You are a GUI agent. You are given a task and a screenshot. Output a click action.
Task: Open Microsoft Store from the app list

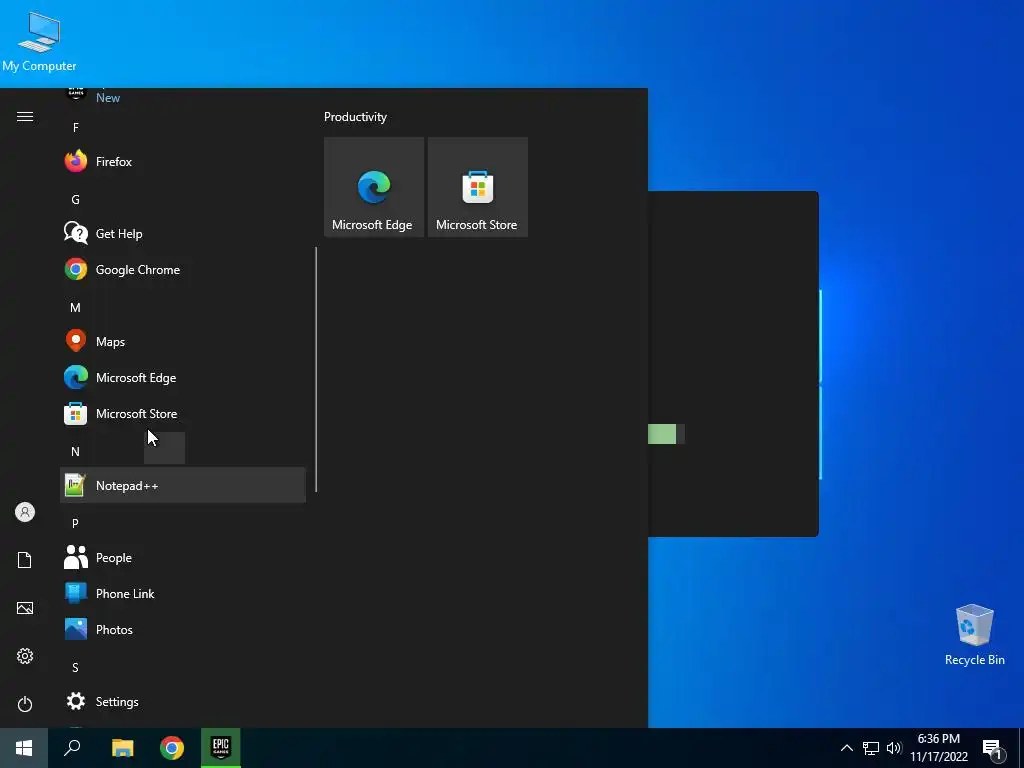click(x=183, y=413)
